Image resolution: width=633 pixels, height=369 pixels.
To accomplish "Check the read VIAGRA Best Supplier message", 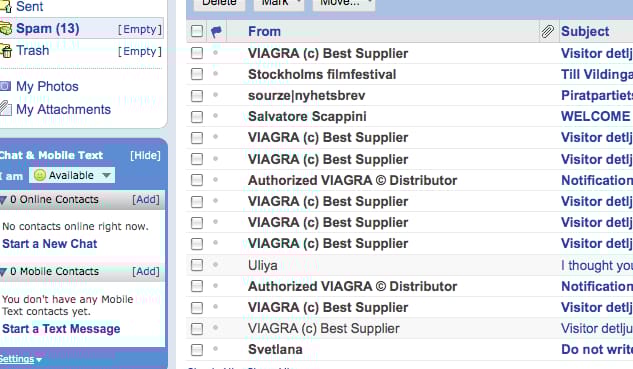I will click(x=197, y=329).
